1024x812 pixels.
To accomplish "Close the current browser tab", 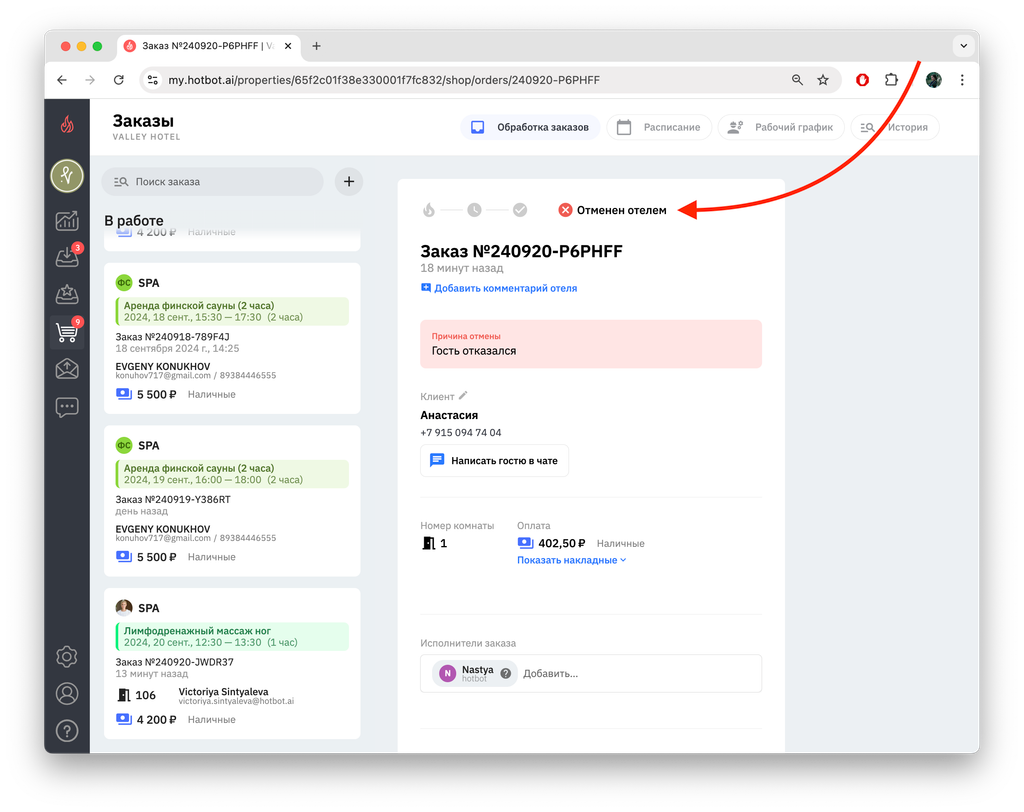I will pos(288,46).
